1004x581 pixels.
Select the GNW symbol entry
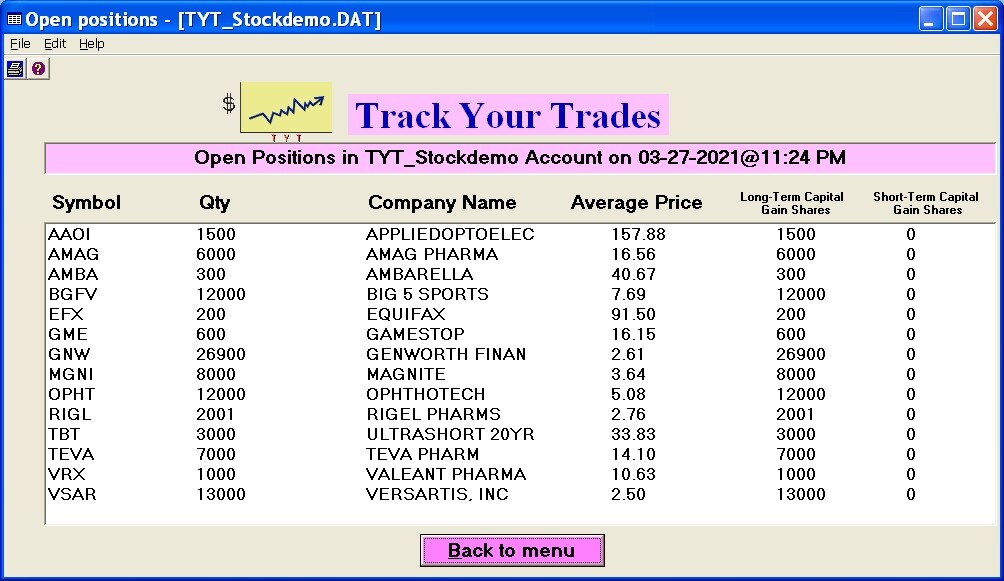[69, 354]
